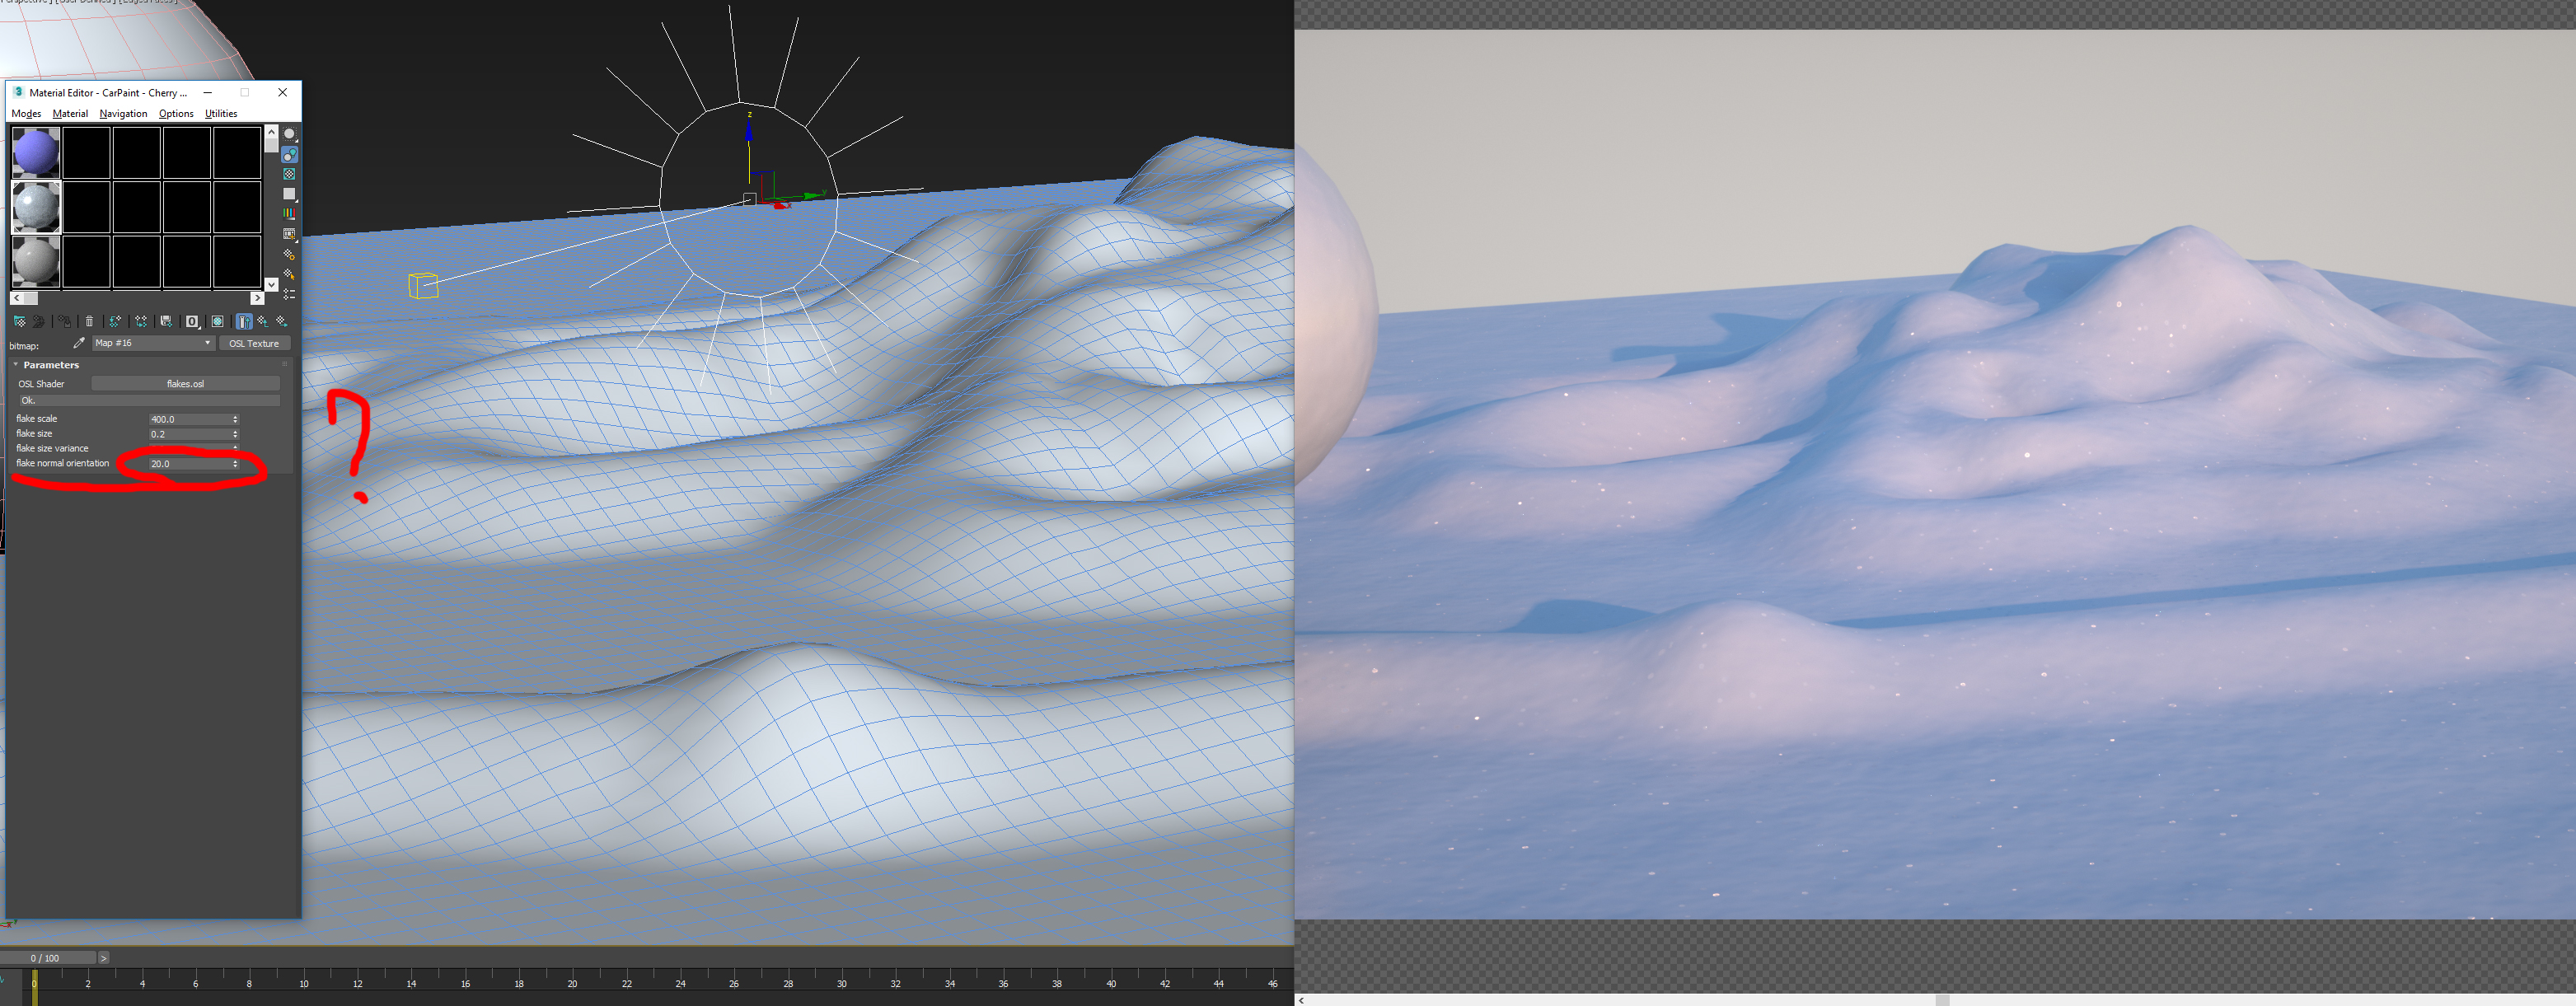Click Sample UV Tiling icon
The image size is (2576, 1006).
[x=290, y=194]
